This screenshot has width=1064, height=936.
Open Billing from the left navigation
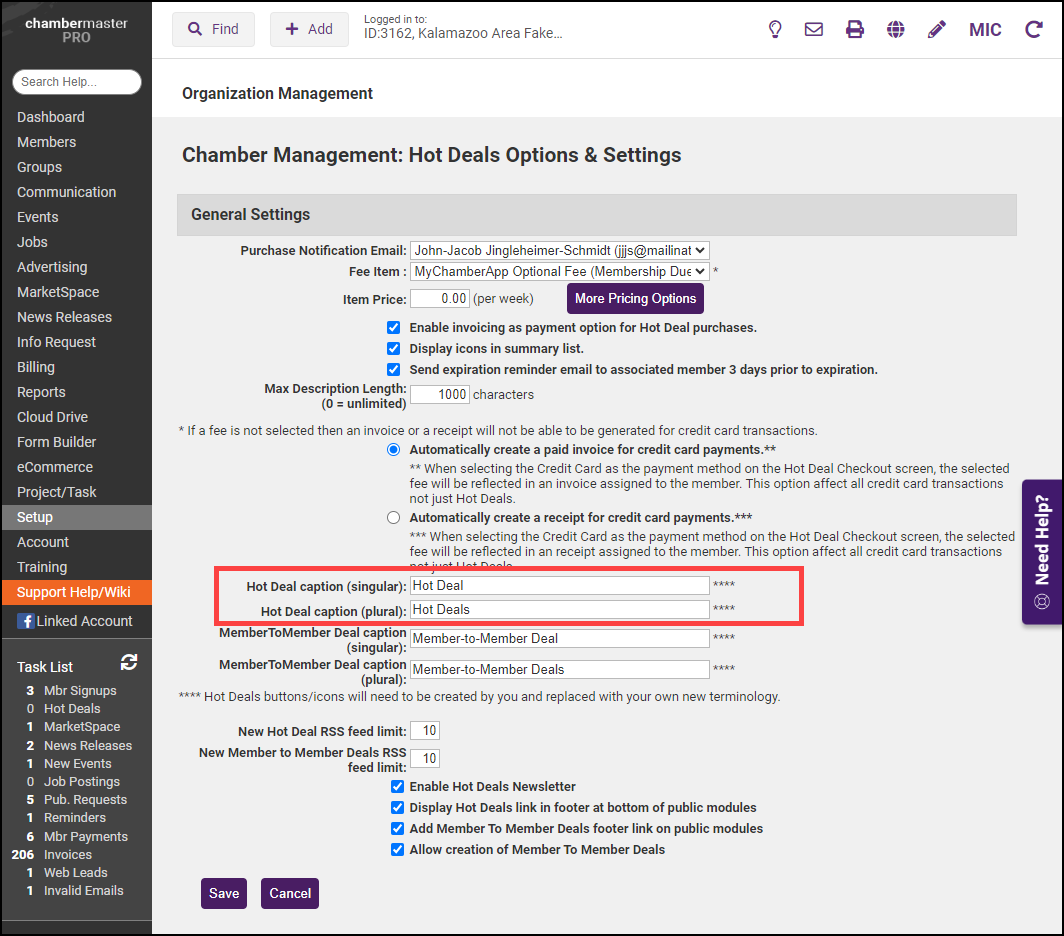[36, 367]
